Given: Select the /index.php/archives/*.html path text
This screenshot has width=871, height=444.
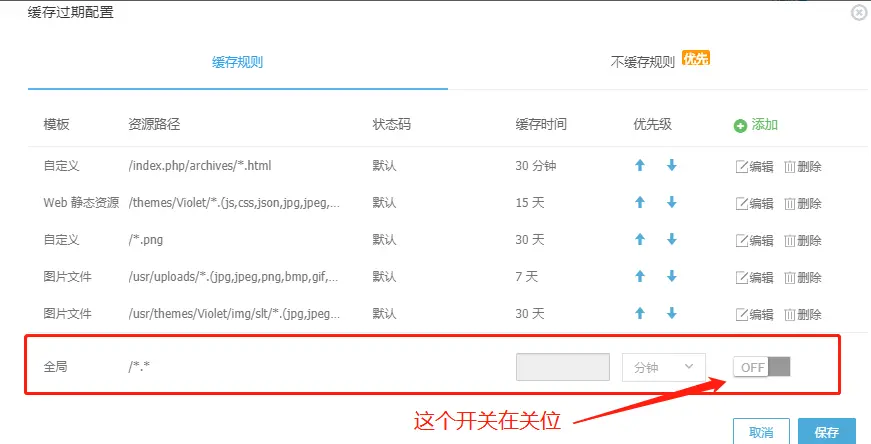Looking at the screenshot, I should (200, 166).
